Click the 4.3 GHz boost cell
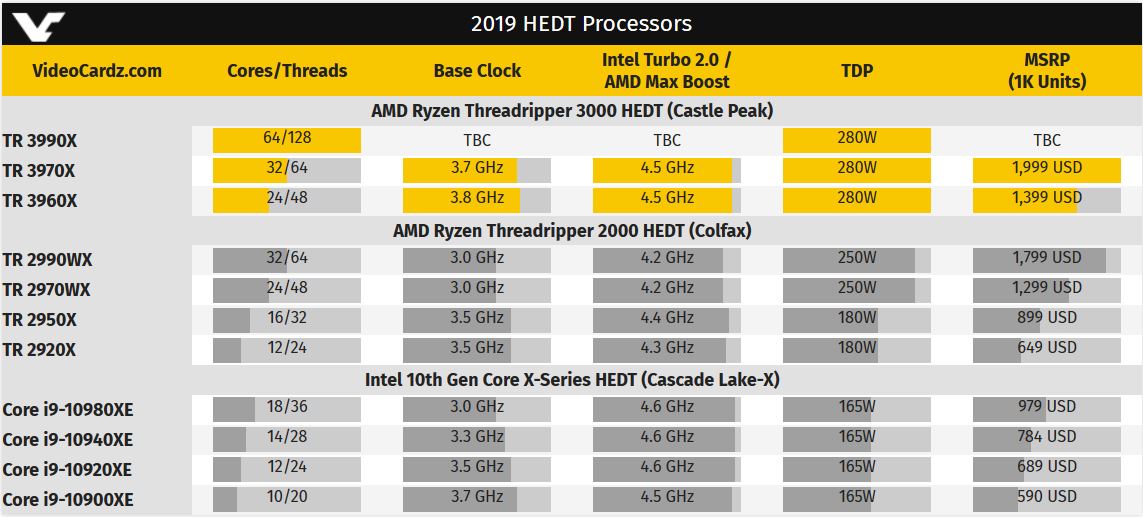This screenshot has height=517, width=1143. tap(667, 349)
